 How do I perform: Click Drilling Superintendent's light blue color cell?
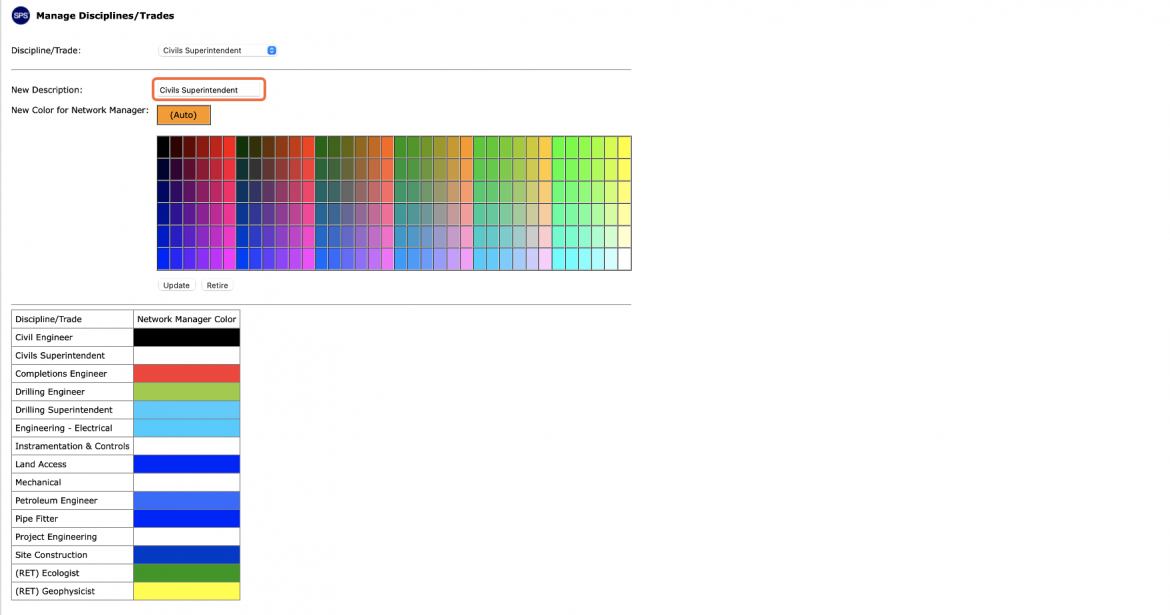pos(187,410)
